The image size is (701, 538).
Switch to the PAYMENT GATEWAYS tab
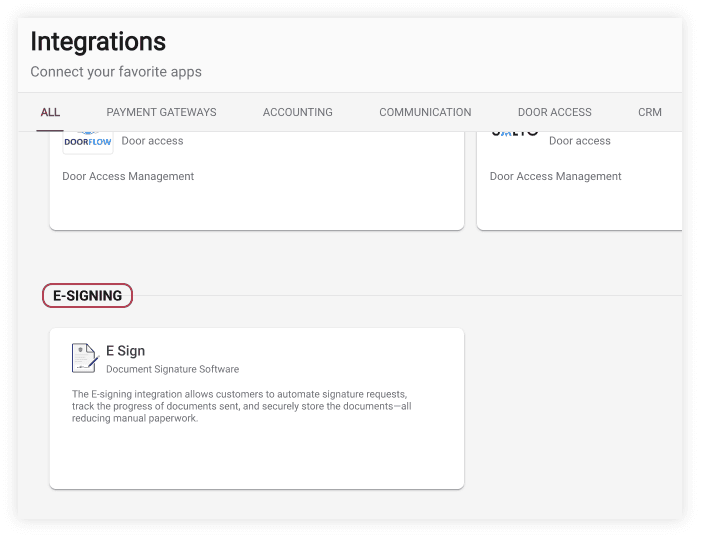[x=161, y=112]
